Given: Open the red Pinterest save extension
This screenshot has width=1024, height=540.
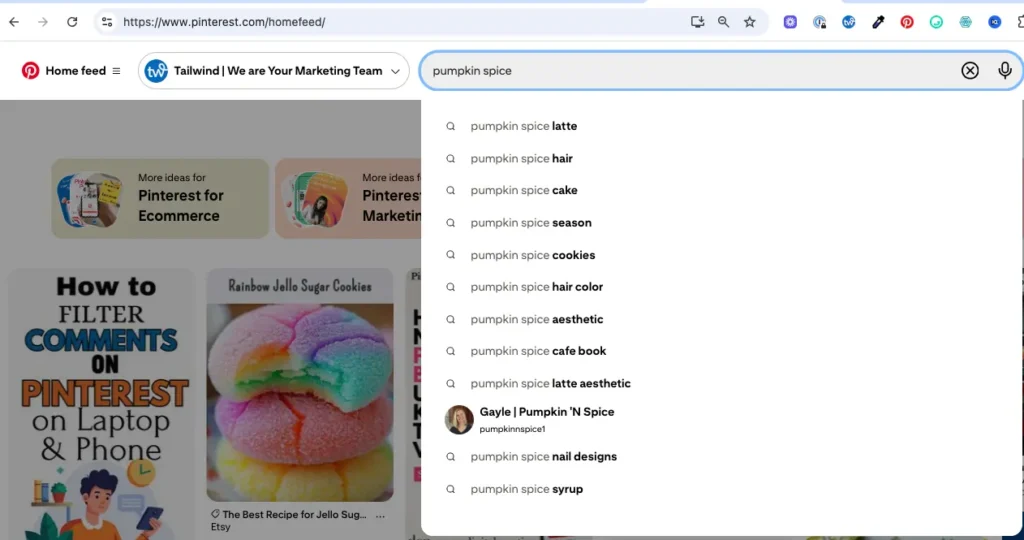Looking at the screenshot, I should (x=907, y=22).
